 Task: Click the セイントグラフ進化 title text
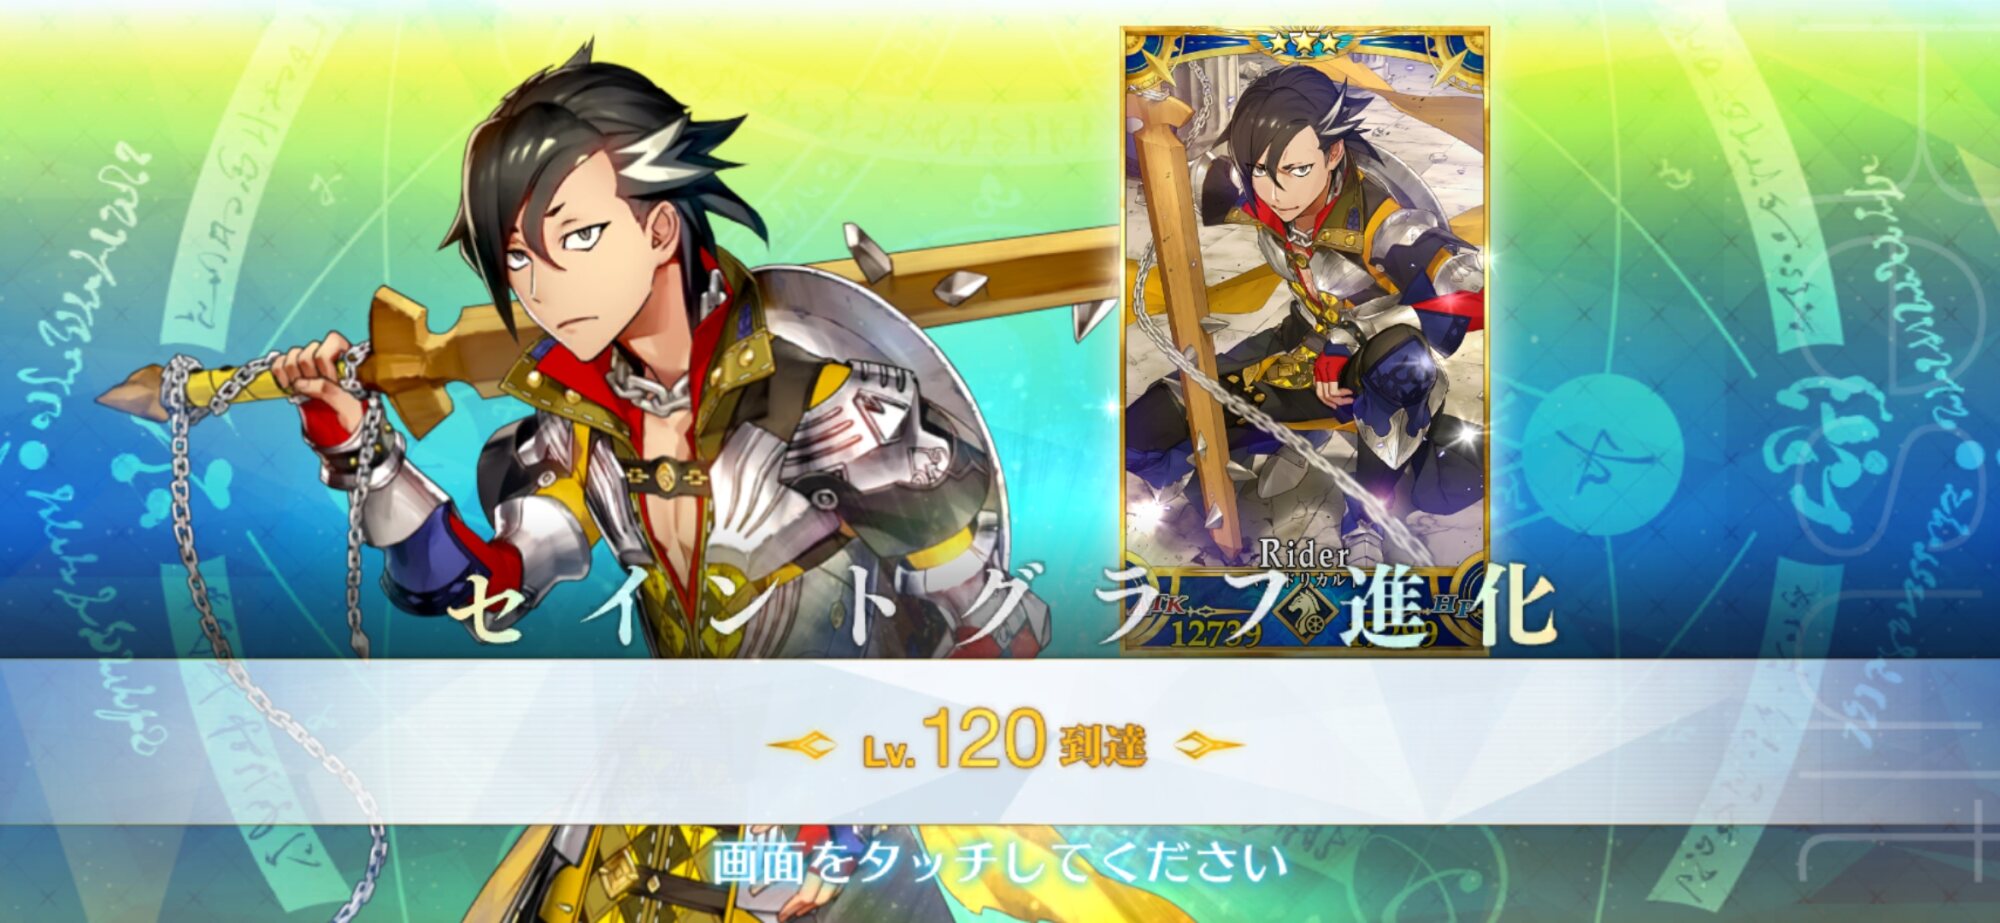coord(1000,608)
